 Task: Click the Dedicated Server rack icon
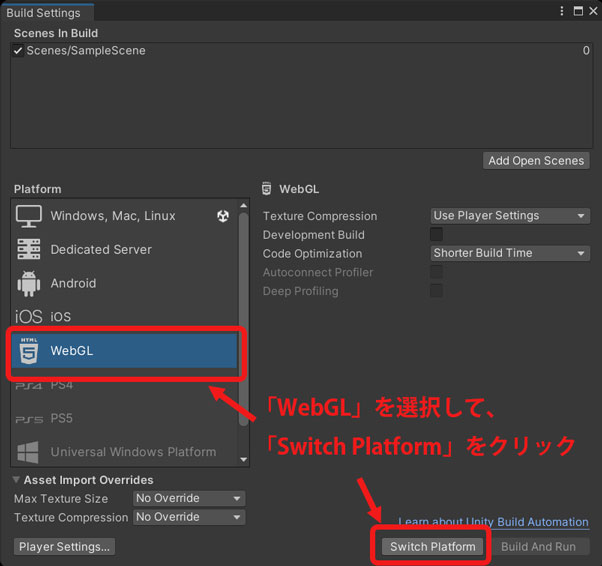click(29, 249)
